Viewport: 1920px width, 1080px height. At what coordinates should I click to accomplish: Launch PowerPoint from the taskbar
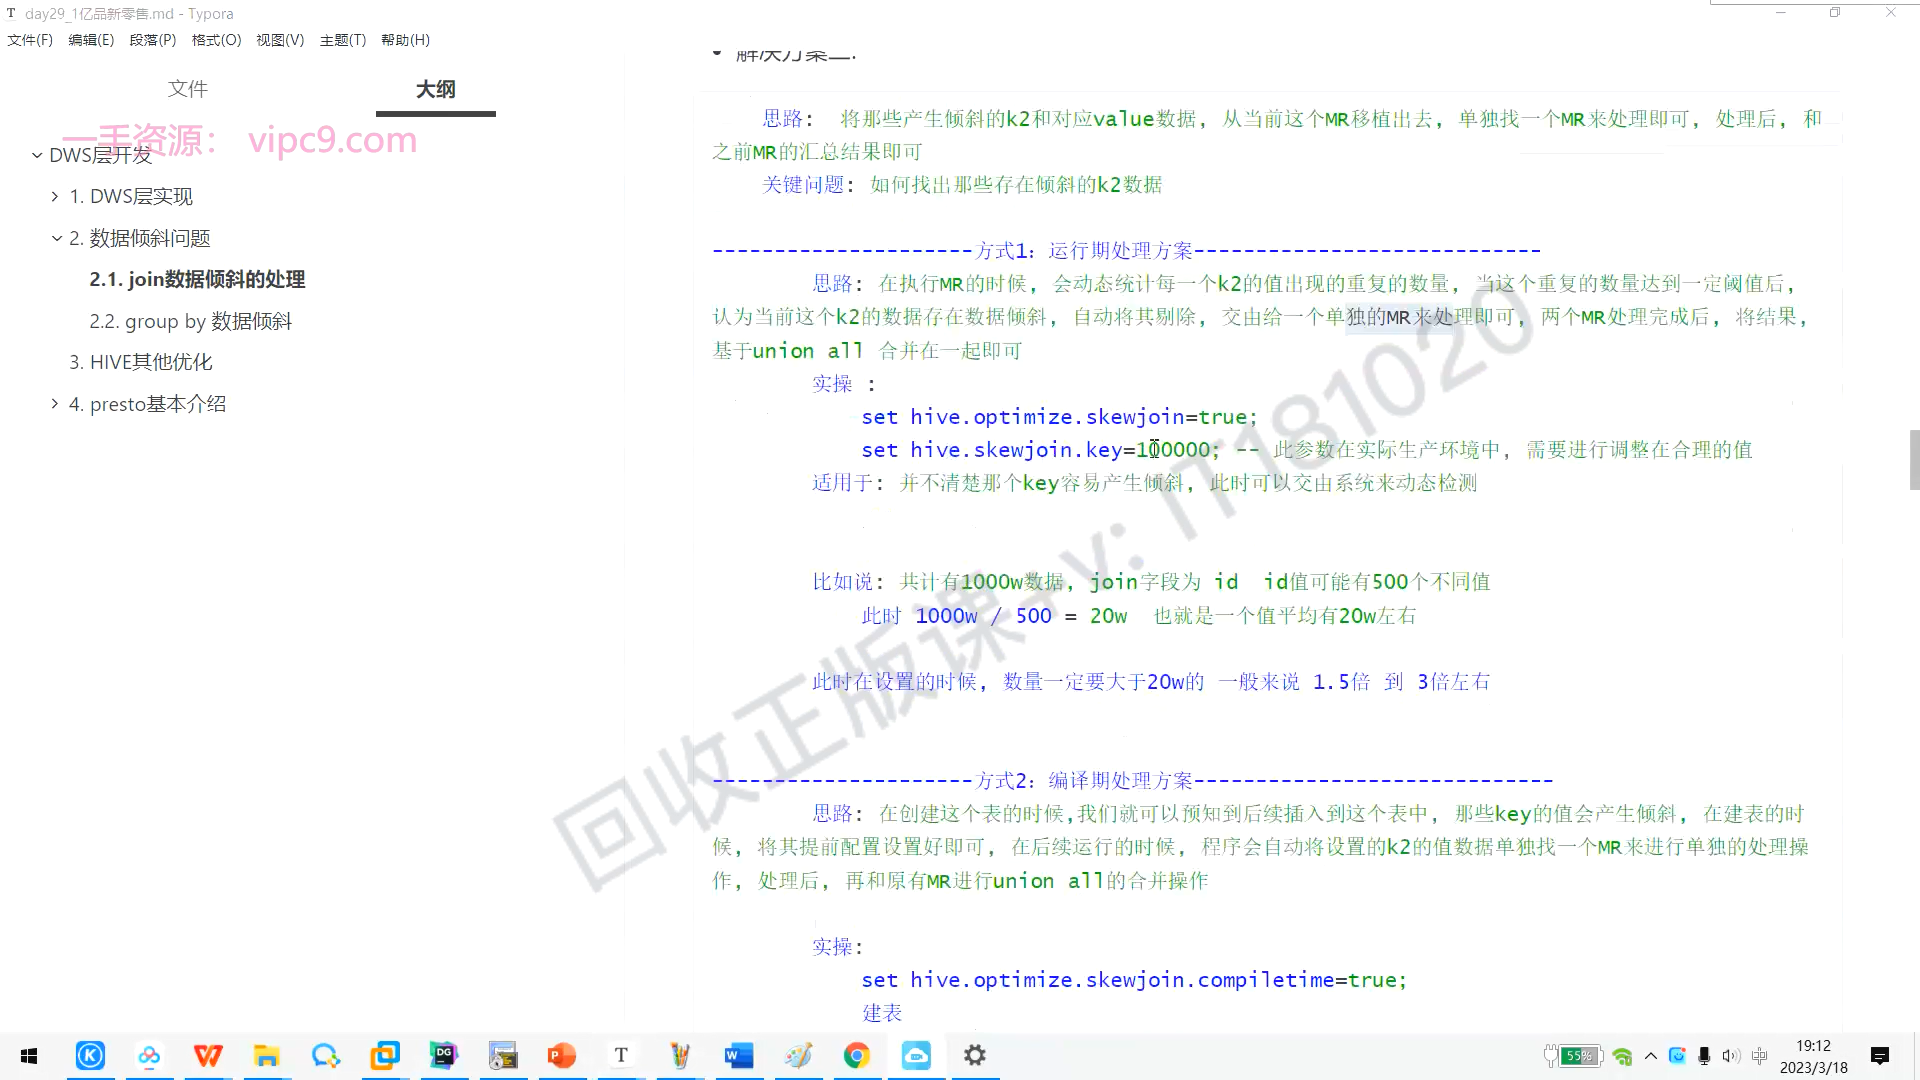coord(562,1056)
